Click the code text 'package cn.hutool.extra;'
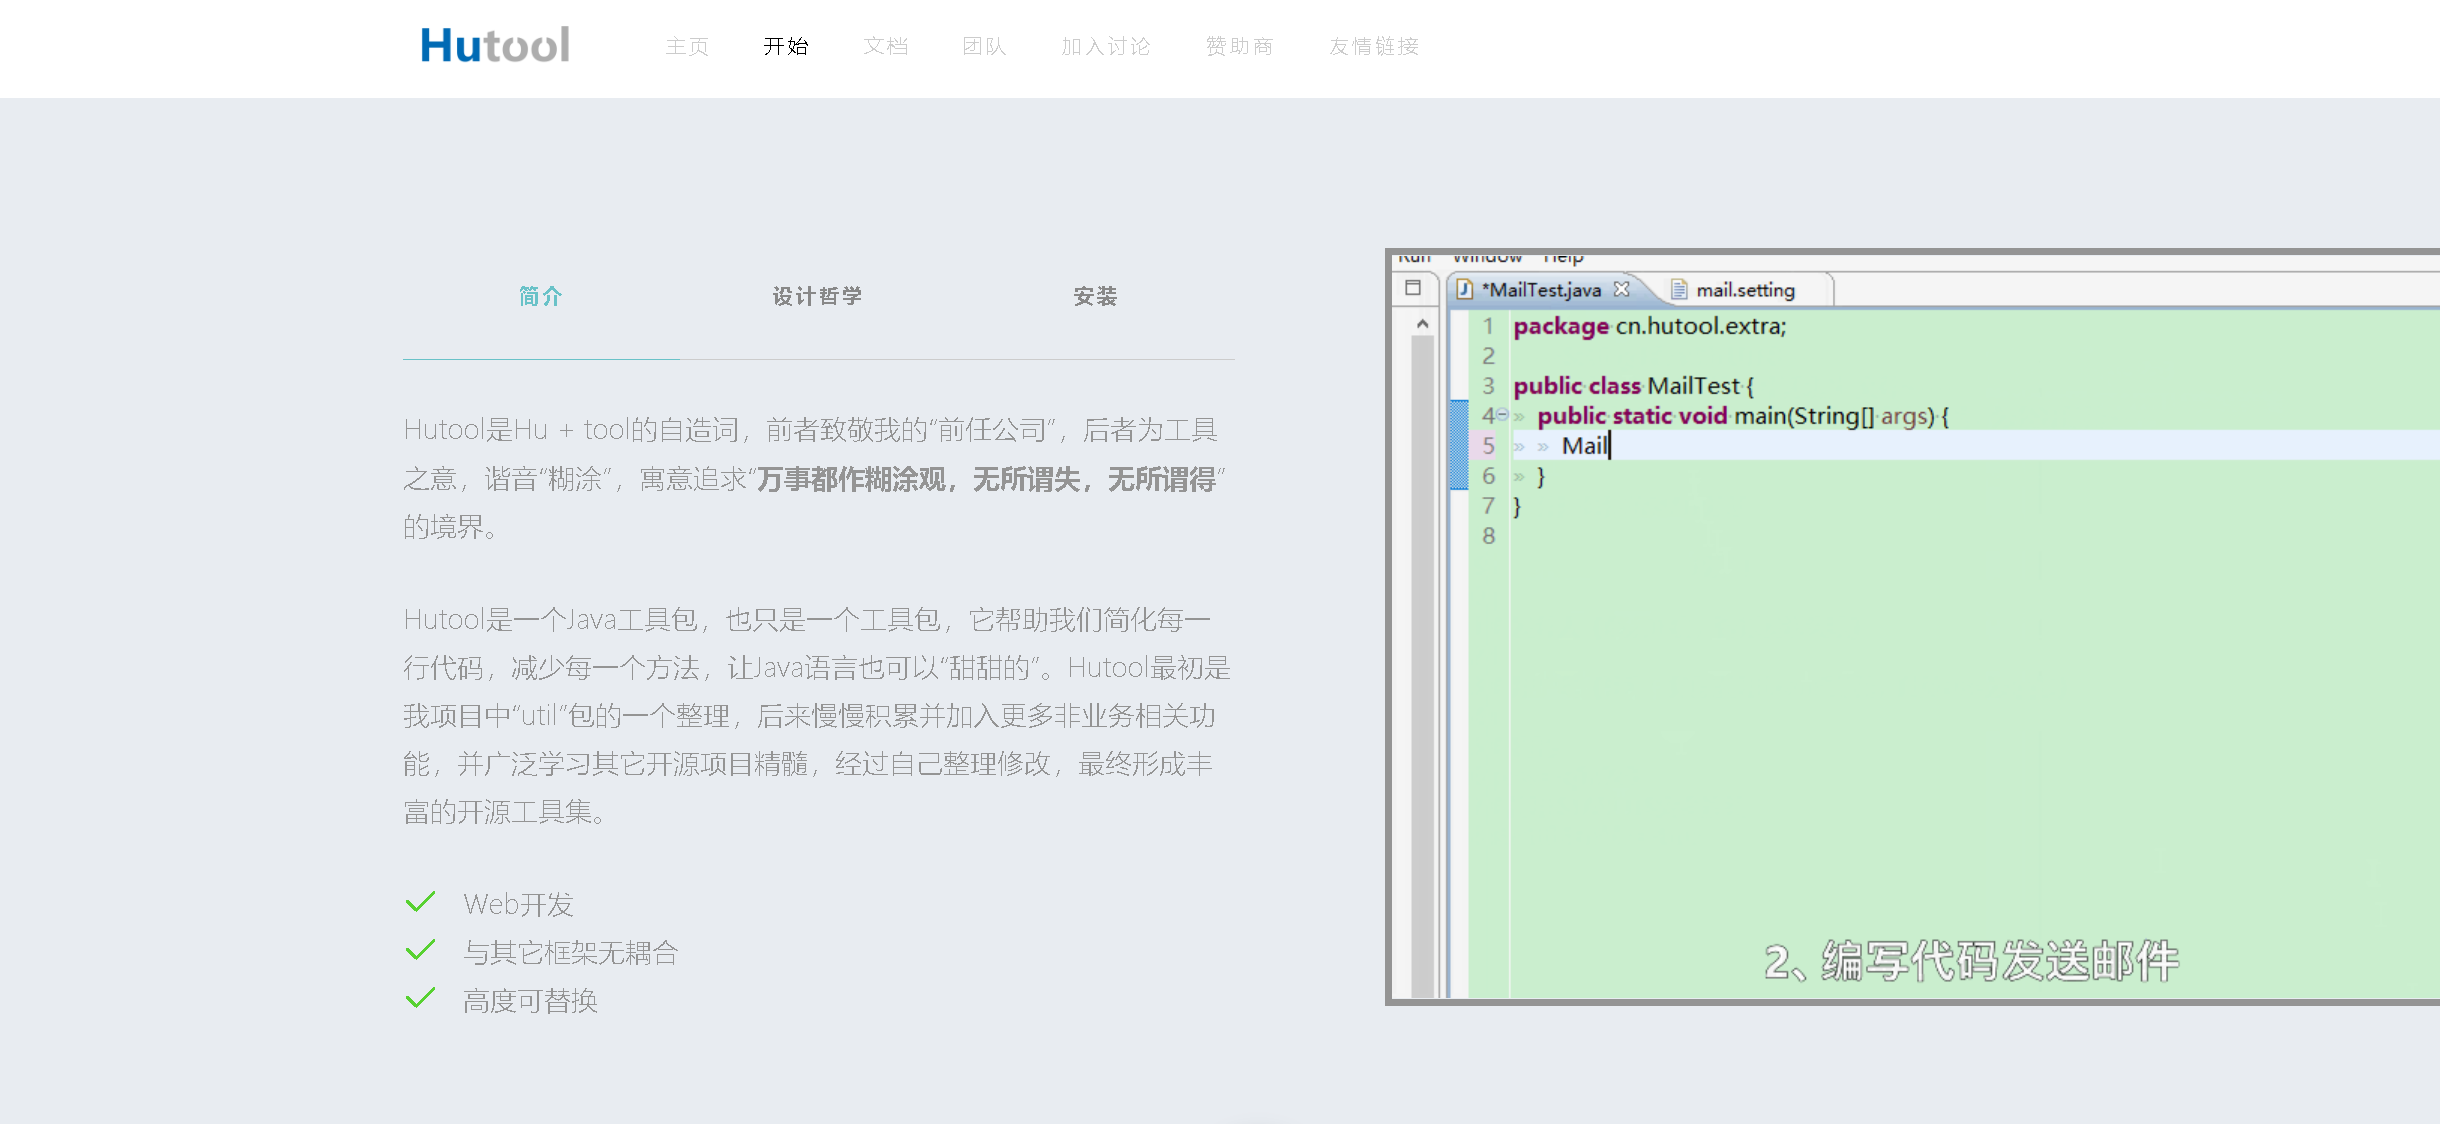Image resolution: width=2440 pixels, height=1124 pixels. [1650, 326]
